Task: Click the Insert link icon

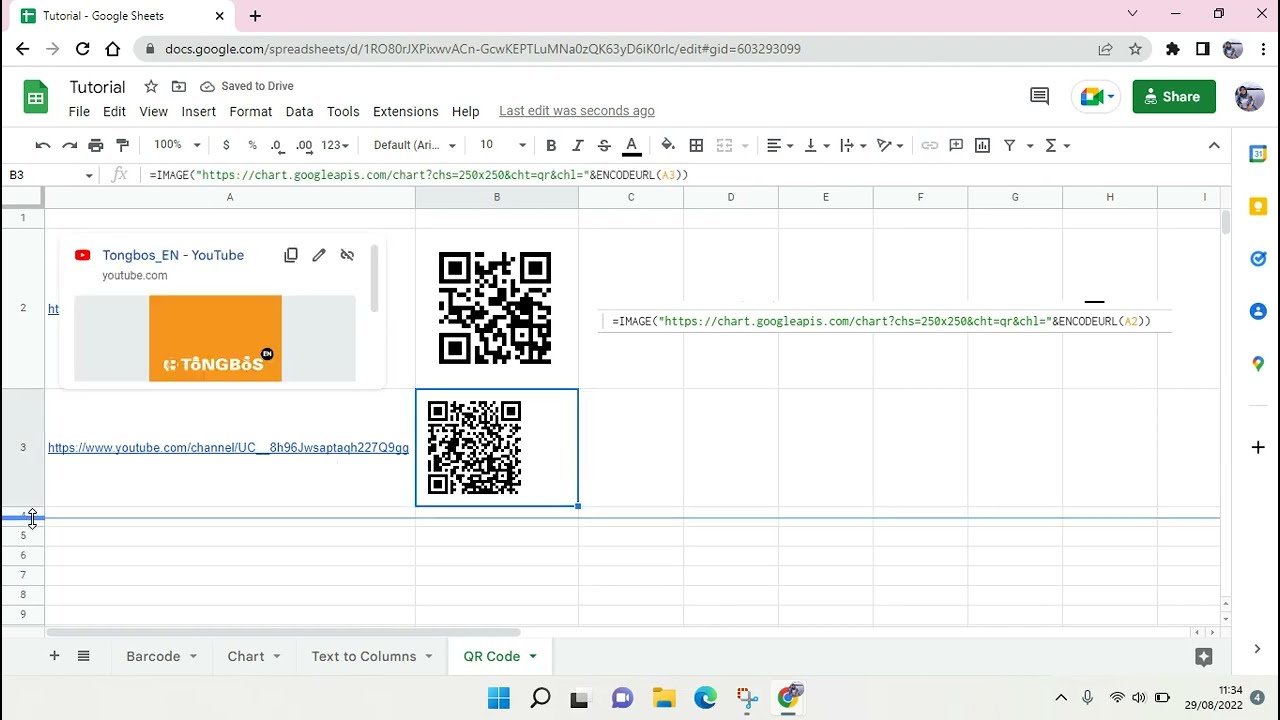Action: coord(930,145)
